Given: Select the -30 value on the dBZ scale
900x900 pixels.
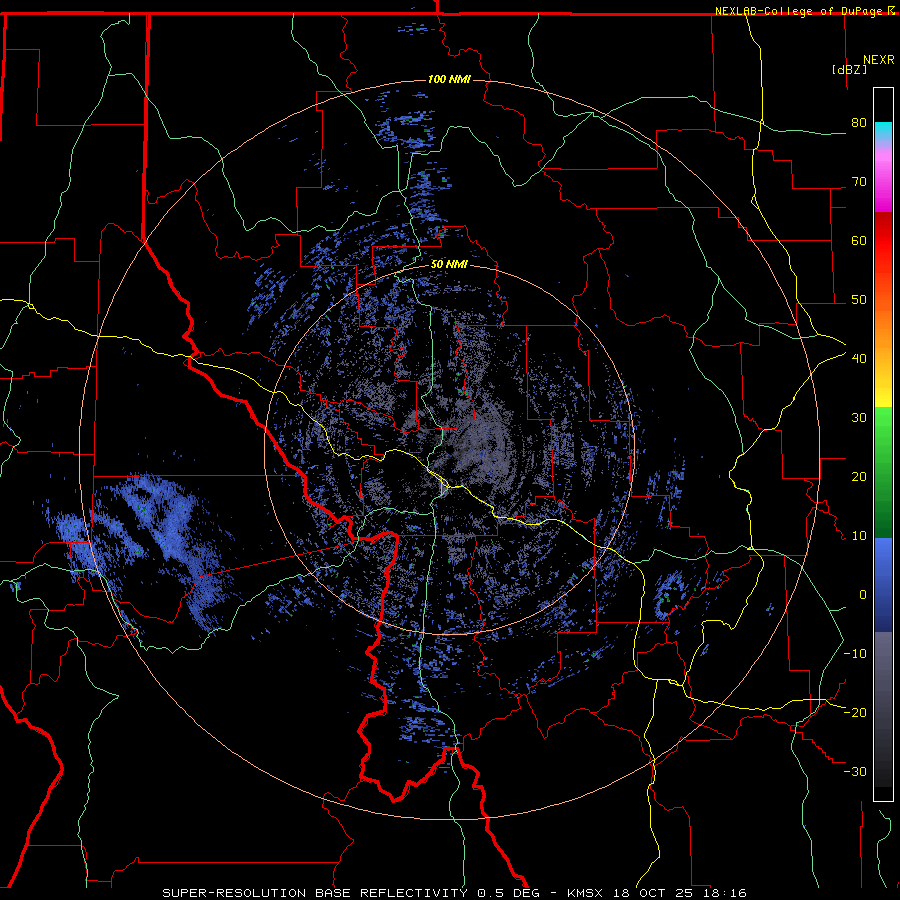Looking at the screenshot, I should [855, 771].
